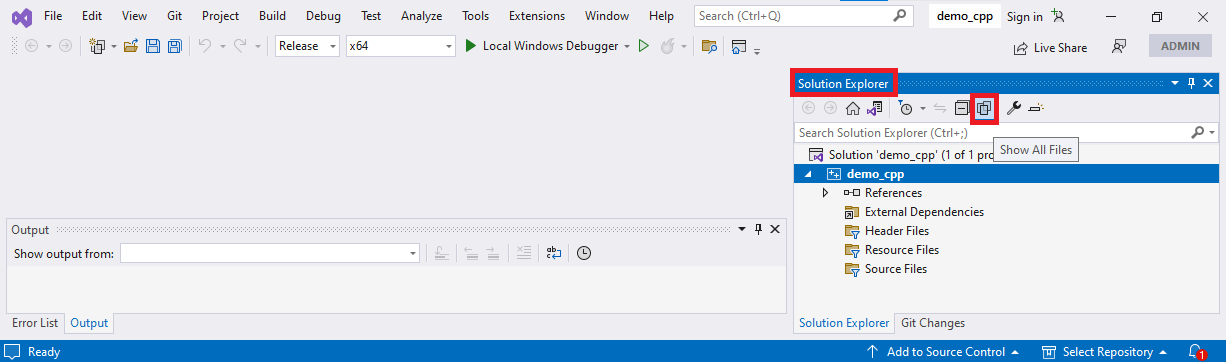Click the Live Share button
Screen dimensions: 1226x362
(1050, 47)
